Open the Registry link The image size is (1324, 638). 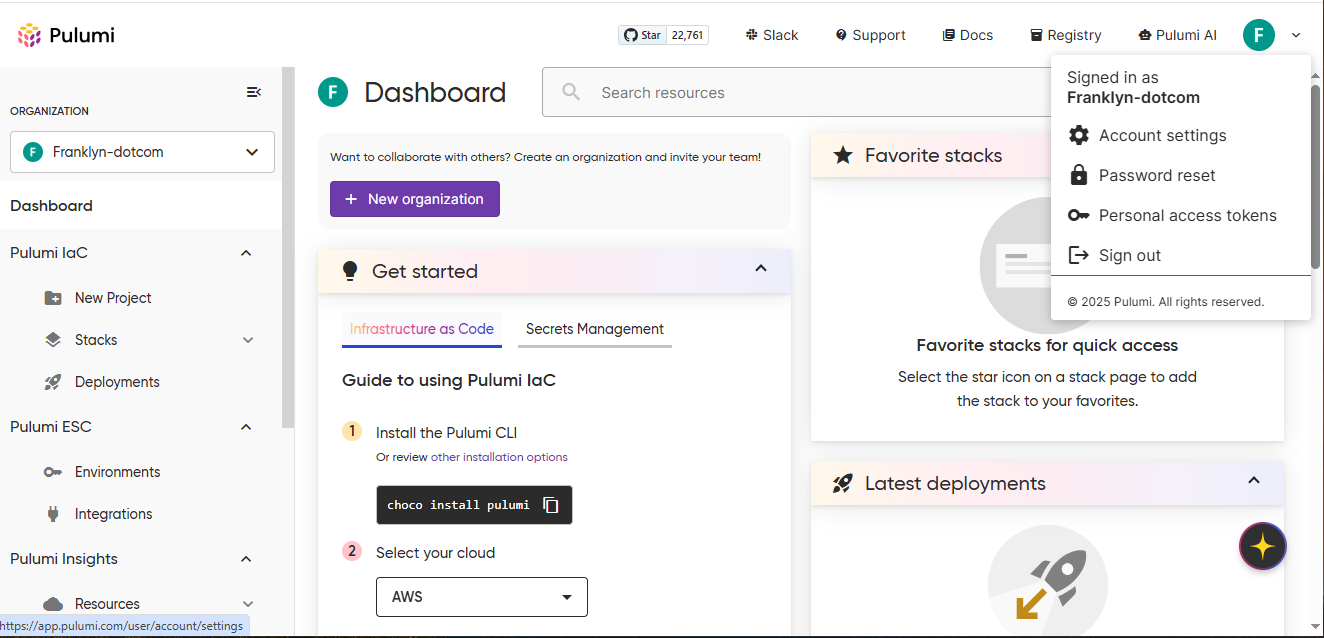(x=1065, y=35)
